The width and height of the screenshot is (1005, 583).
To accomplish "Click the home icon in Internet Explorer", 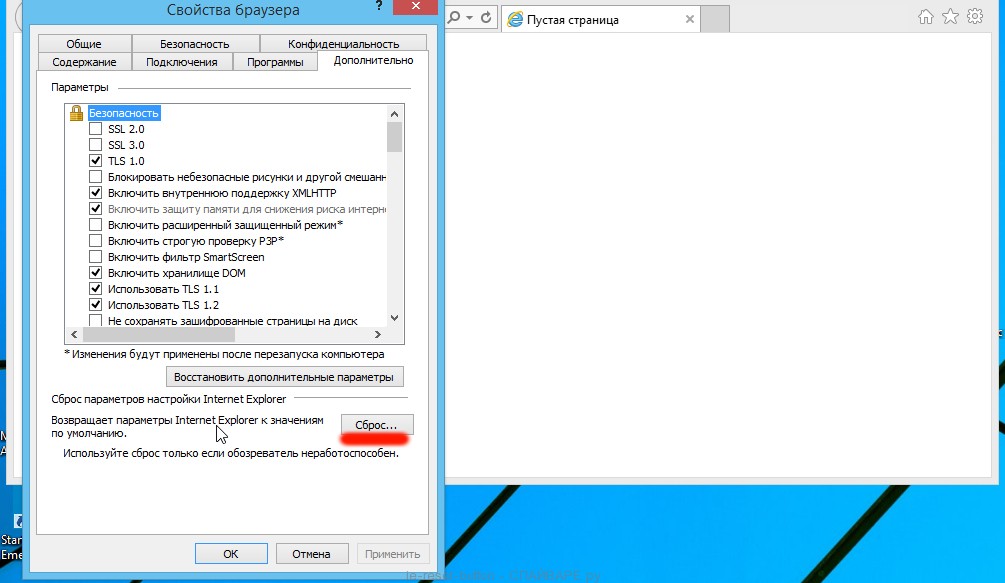I will (926, 17).
